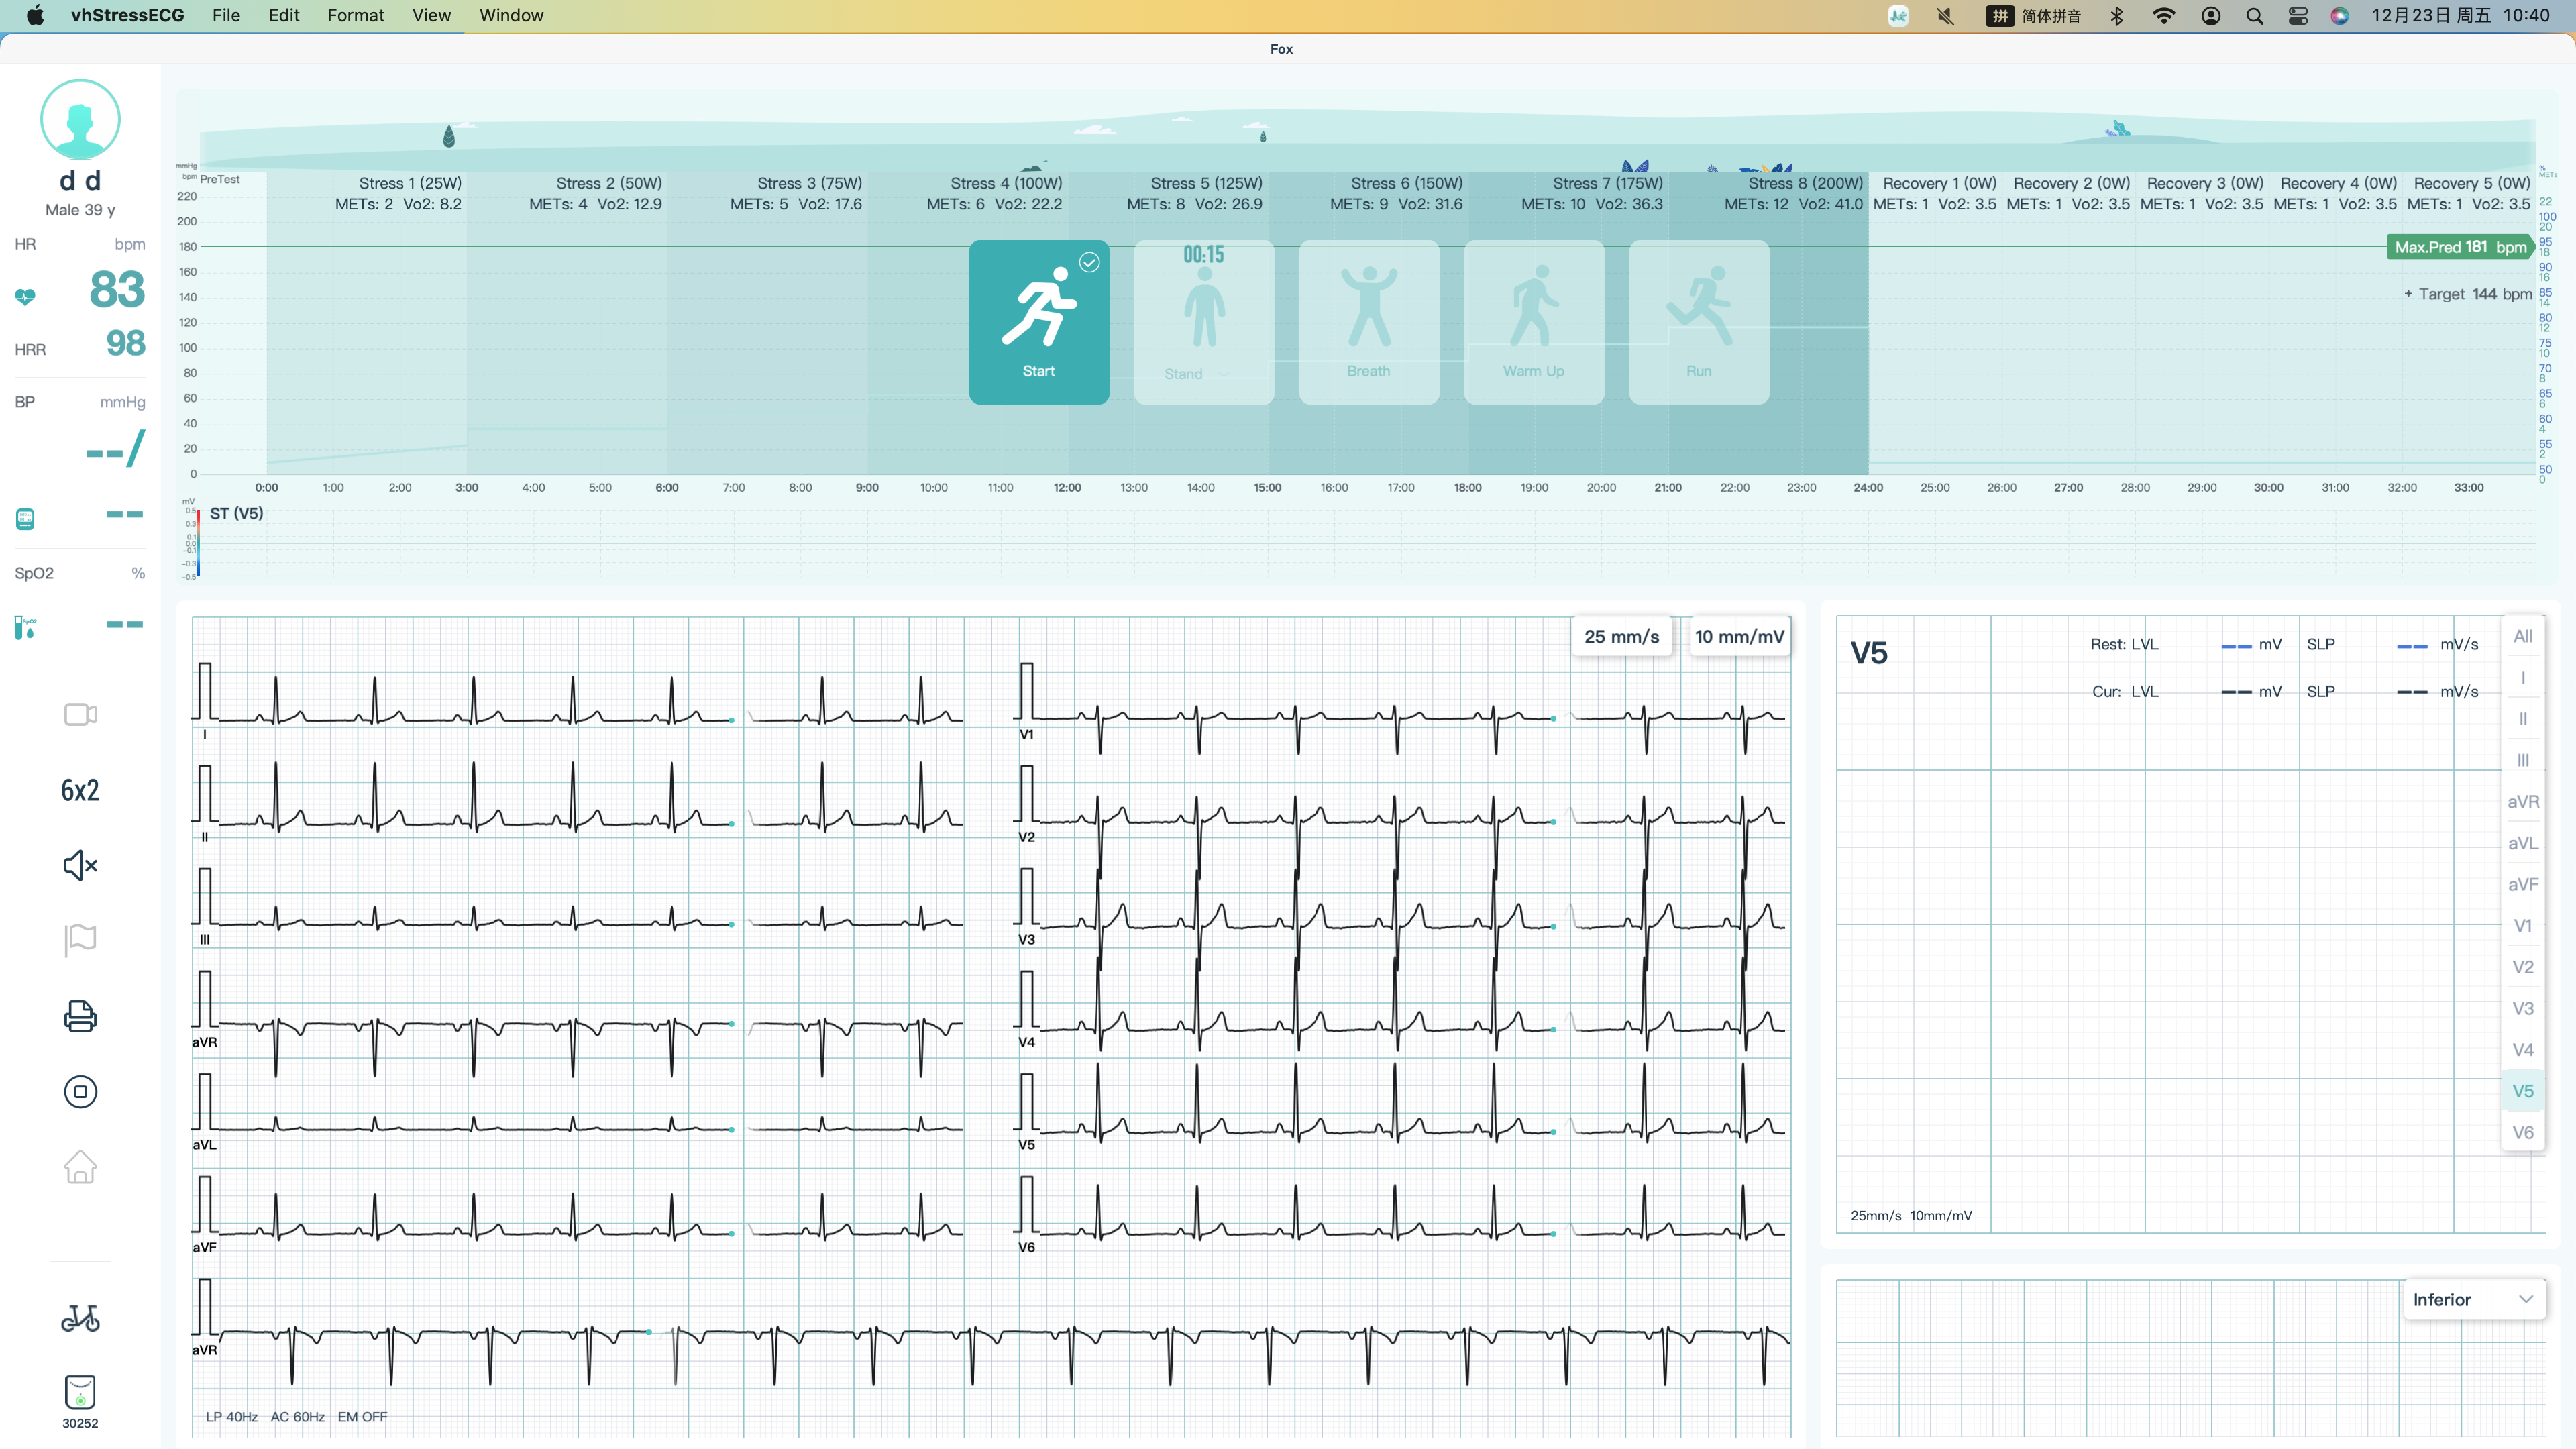Select highlighted lead V5 in lead list
Viewport: 2576px width, 1449px height.
pos(2522,1091)
